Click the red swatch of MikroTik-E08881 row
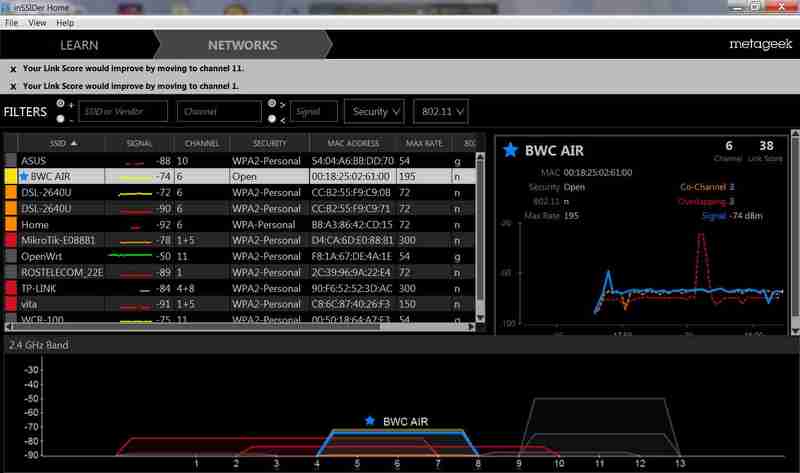 point(11,240)
